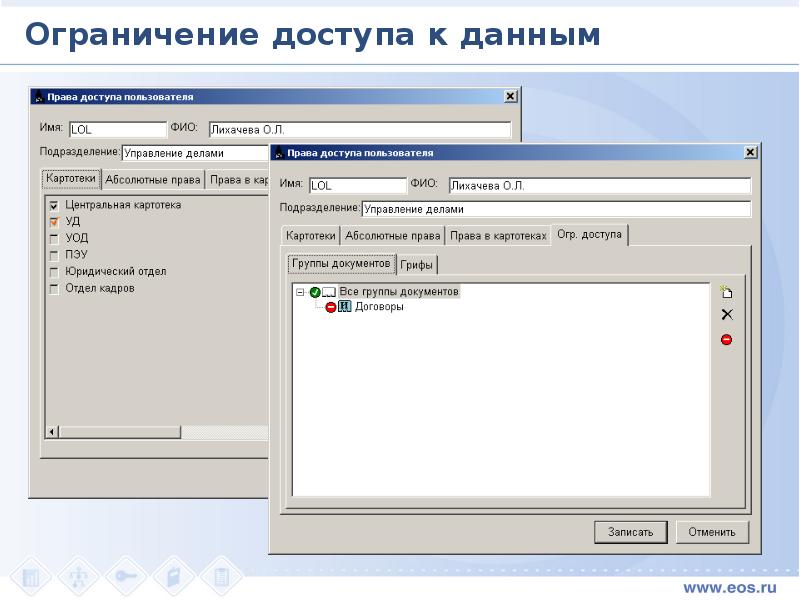The width and height of the screenshot is (800, 600).
Task: Click the org chart icon at slide bottom
Action: point(78,577)
